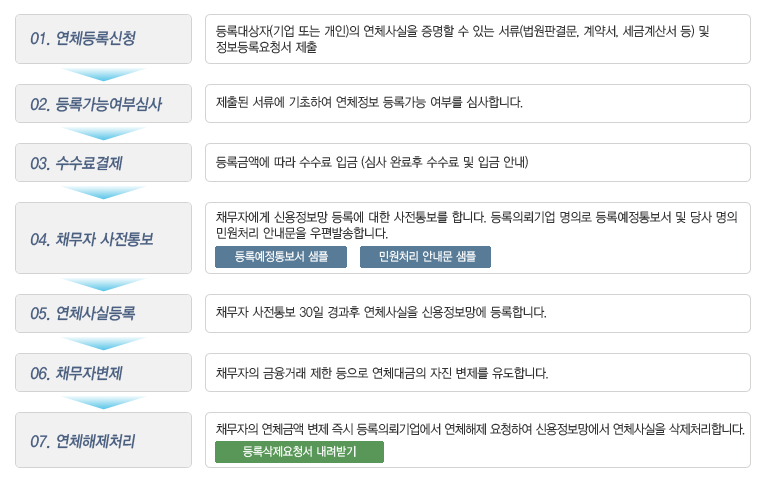Select step 05. 연체사실등록
This screenshot has width=770, height=482.
point(104,313)
